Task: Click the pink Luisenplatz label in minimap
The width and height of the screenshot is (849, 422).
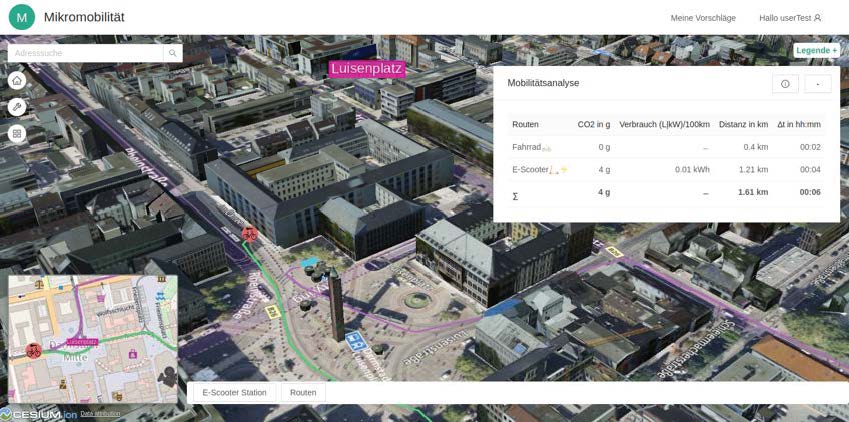Action: click(82, 342)
